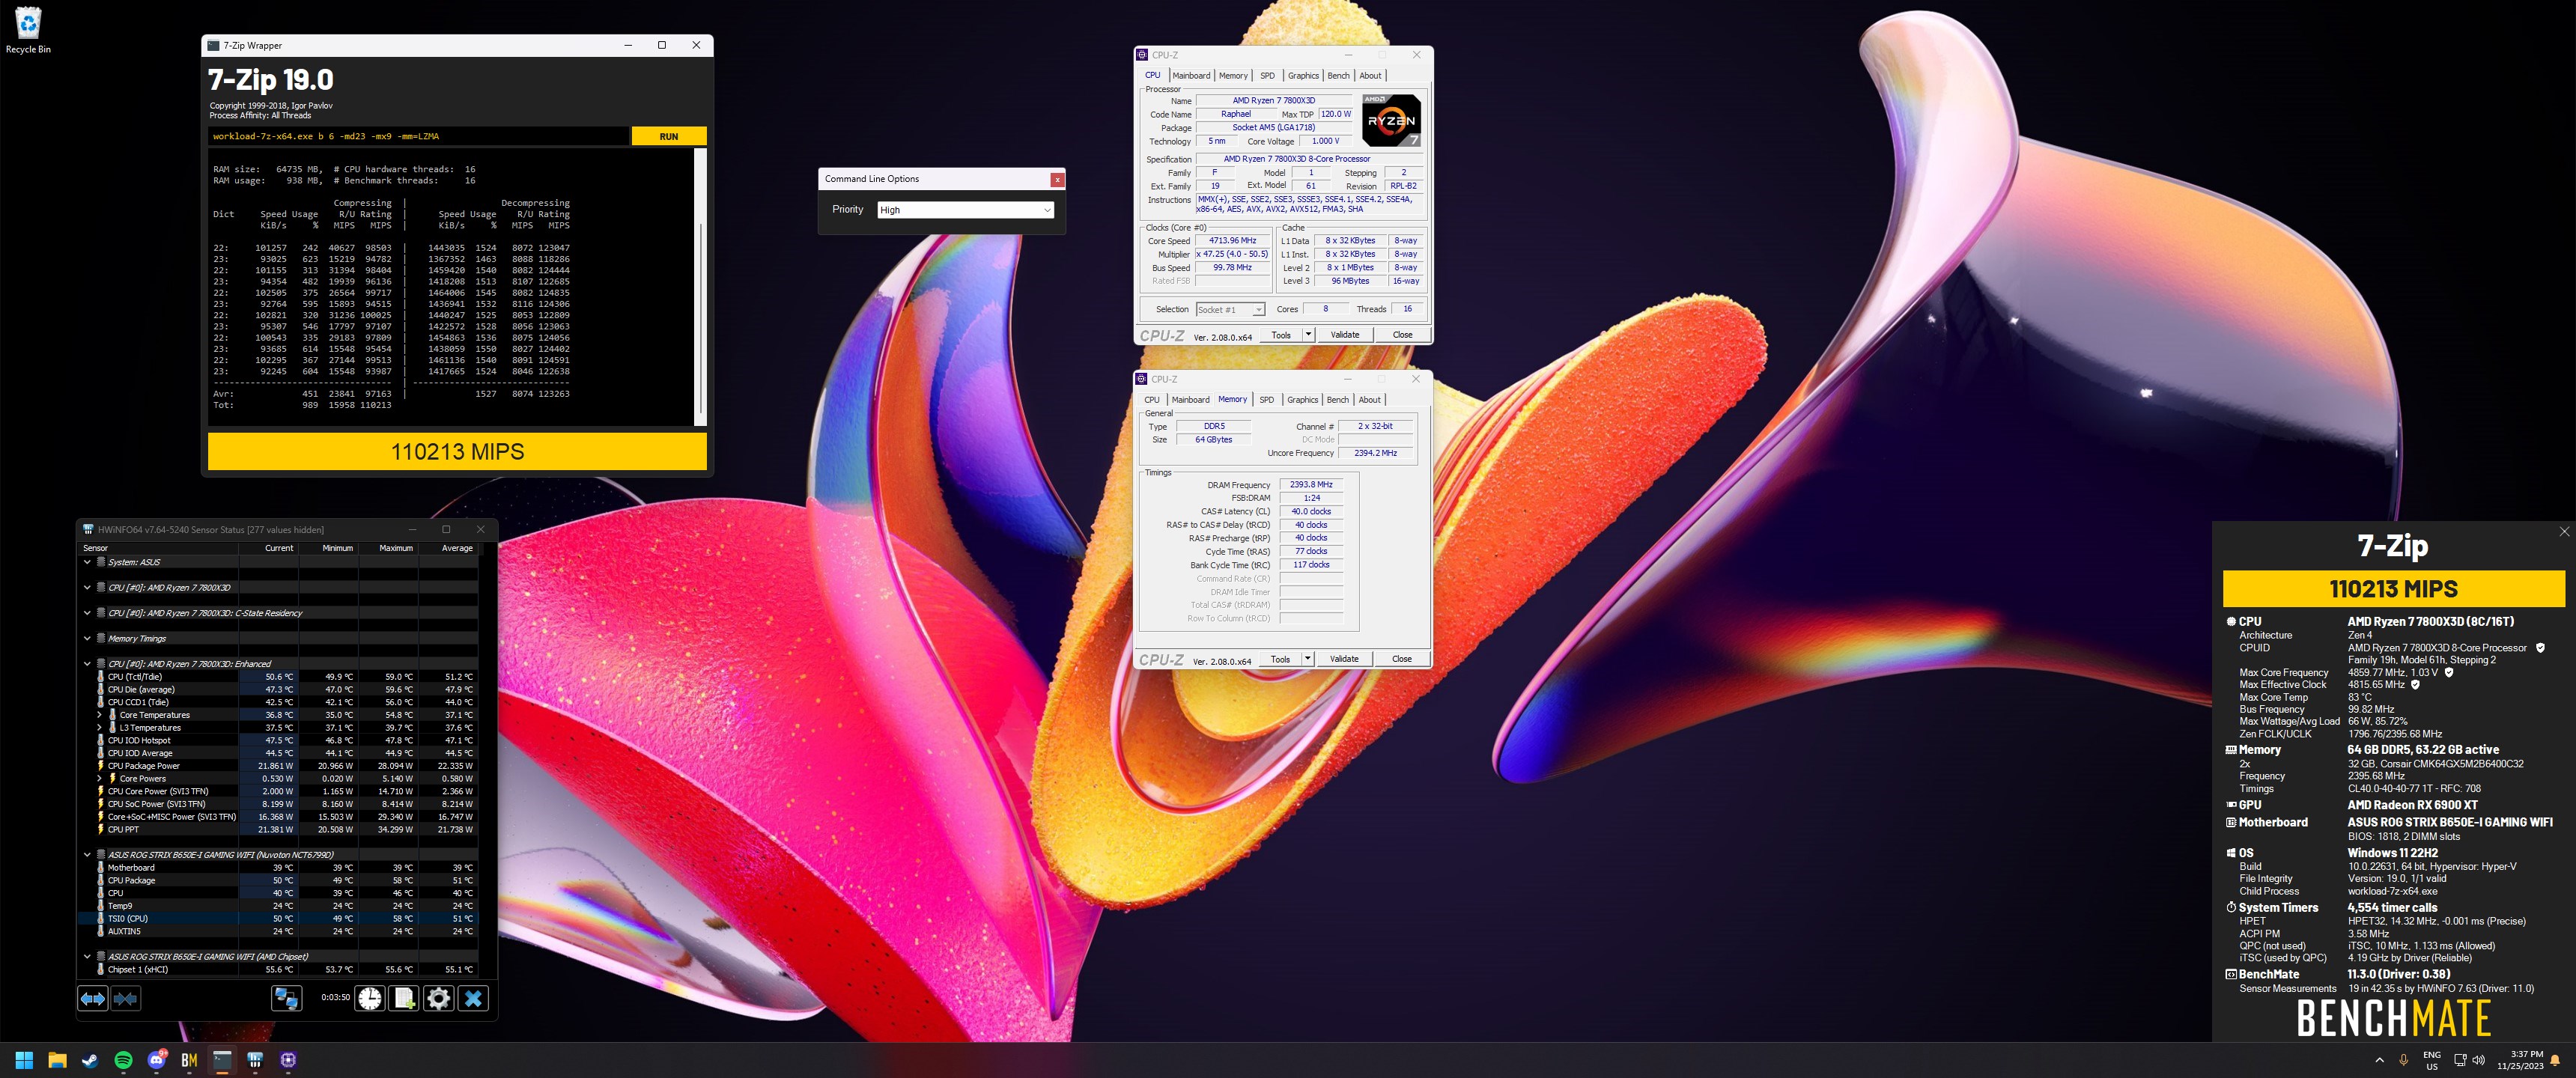
Task: Open Spotify from the taskbar
Action: [123, 1060]
